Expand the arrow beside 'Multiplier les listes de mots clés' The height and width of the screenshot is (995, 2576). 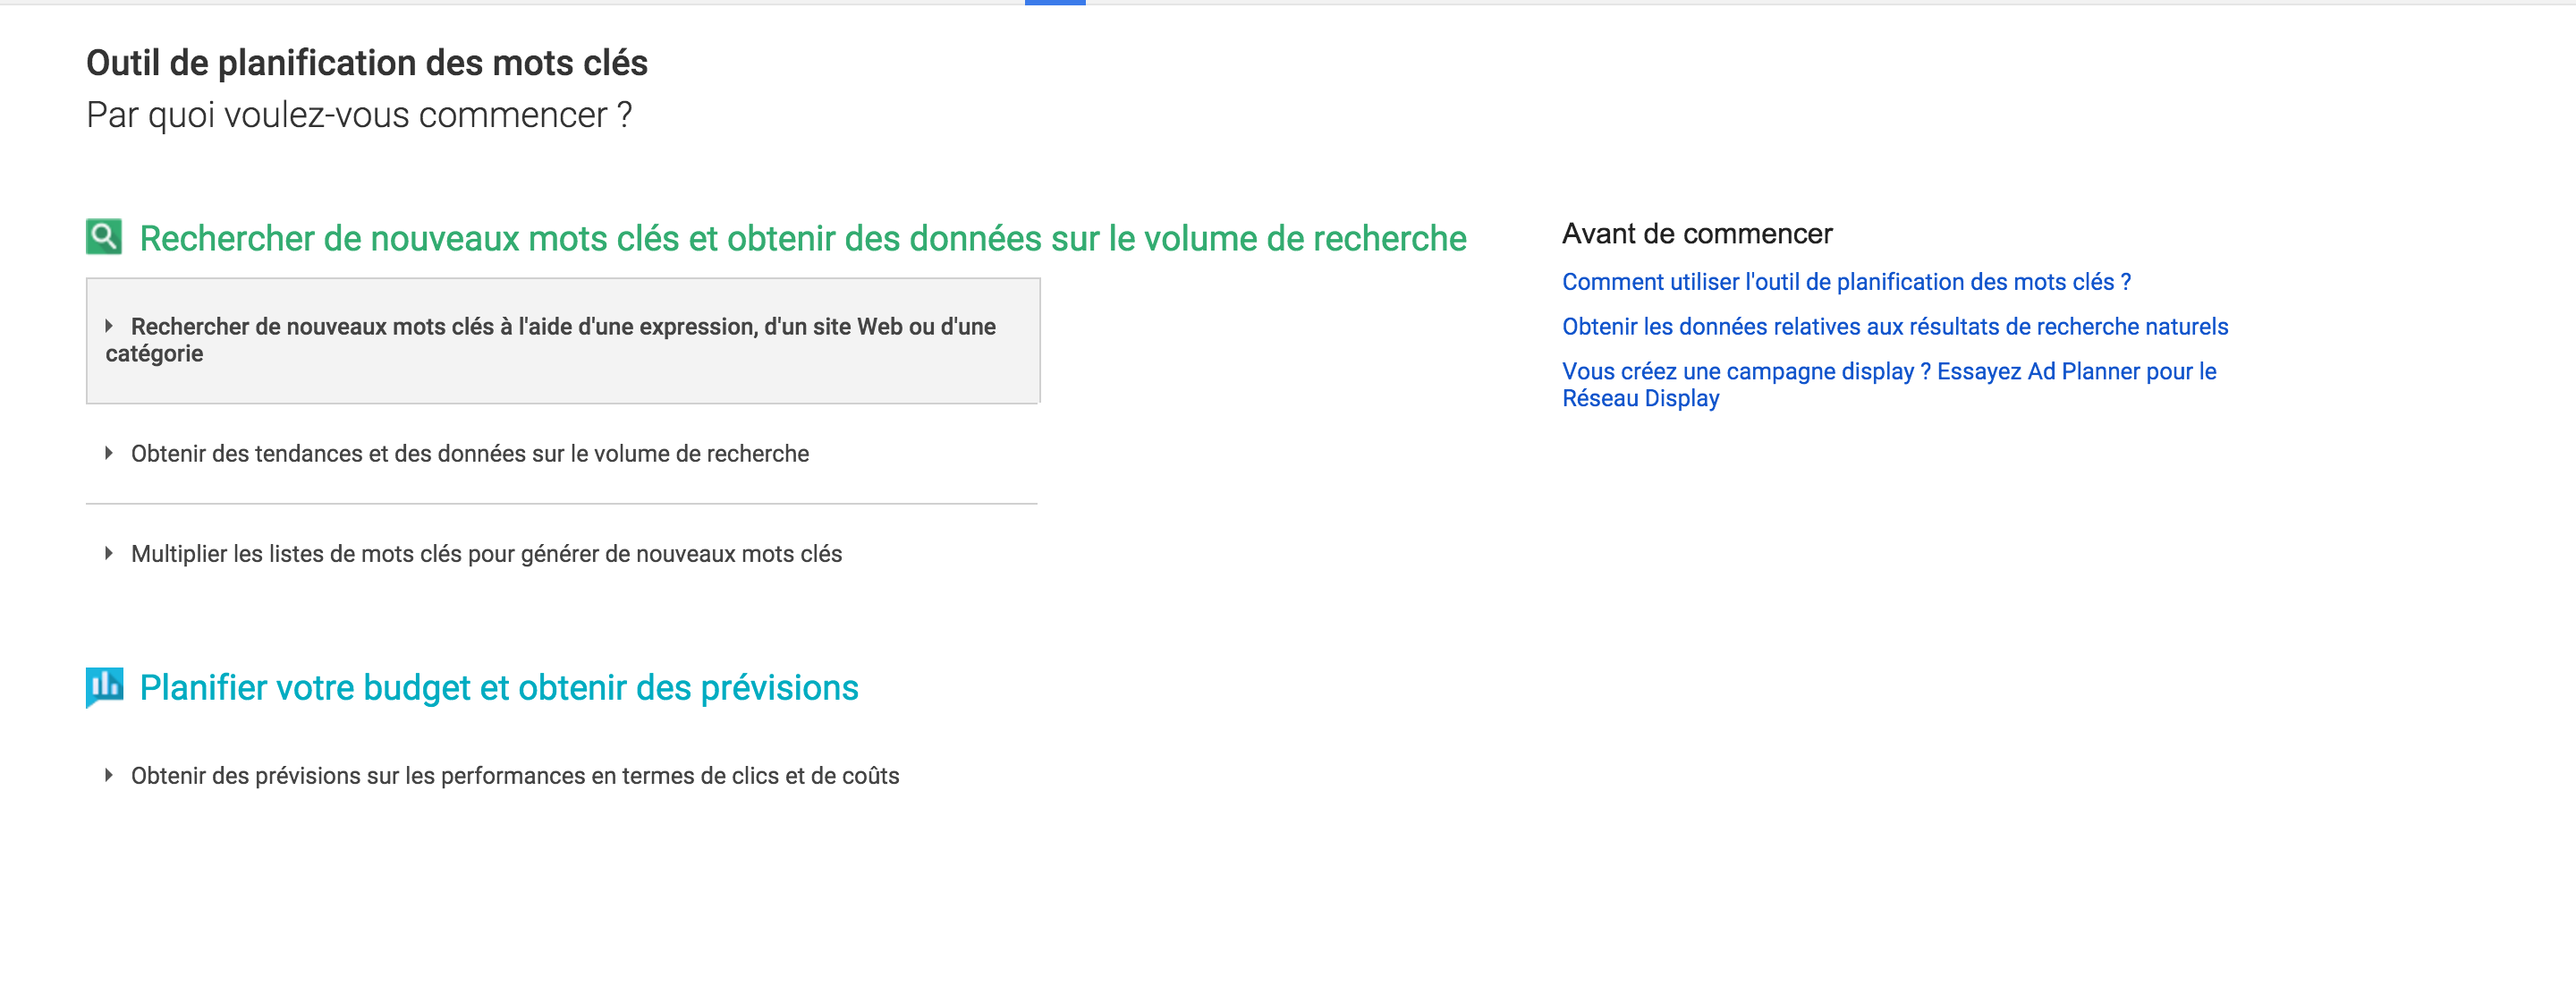coord(109,553)
